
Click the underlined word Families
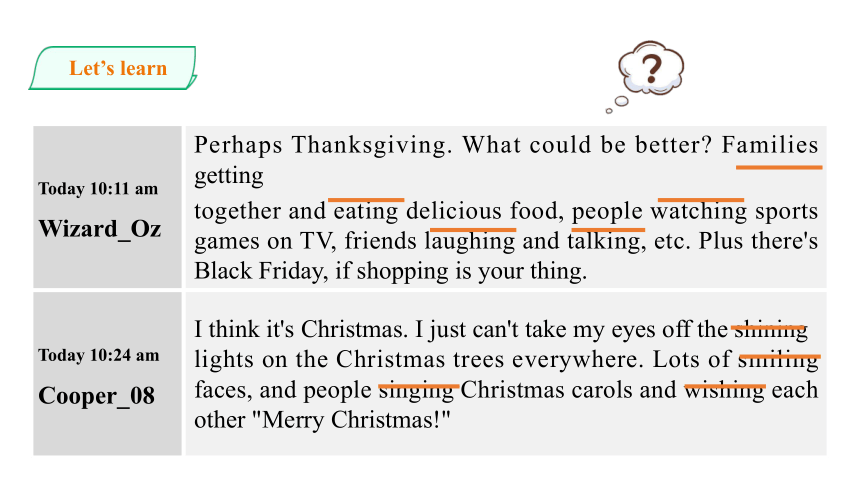pyautogui.click(x=770, y=145)
